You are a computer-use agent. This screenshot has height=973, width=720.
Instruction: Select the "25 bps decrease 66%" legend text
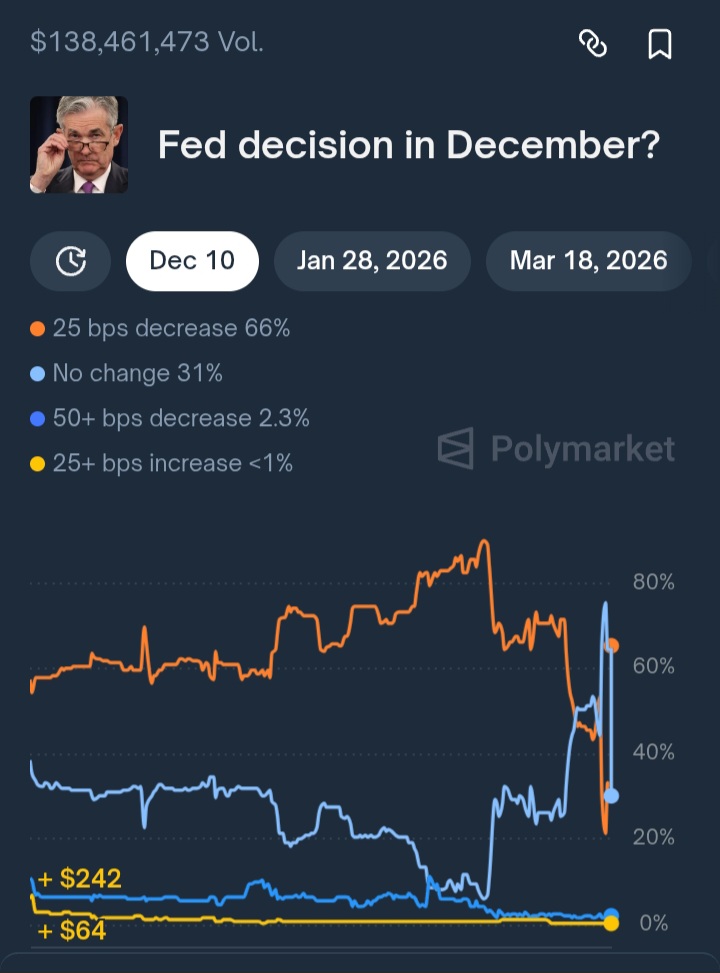click(x=171, y=329)
